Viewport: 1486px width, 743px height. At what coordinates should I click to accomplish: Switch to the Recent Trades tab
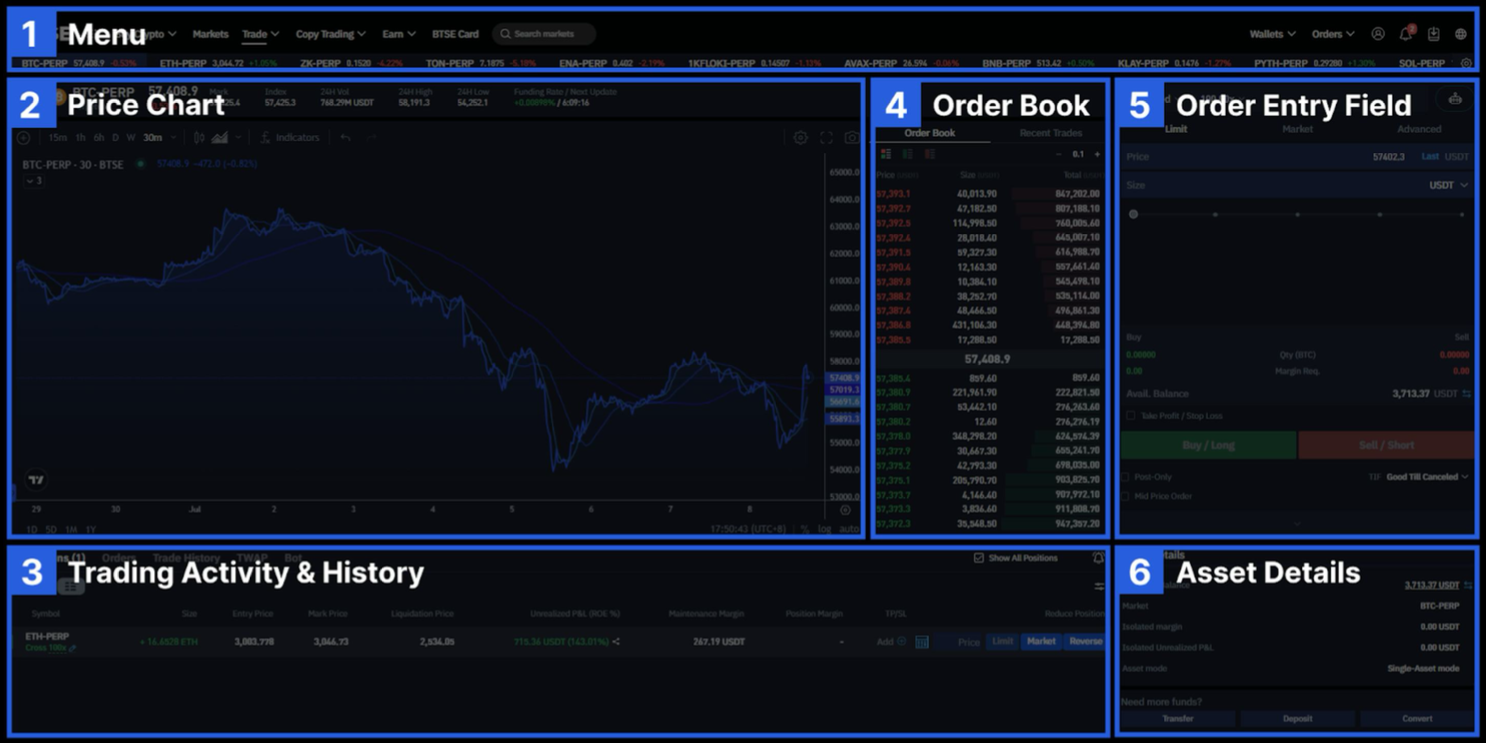1050,133
